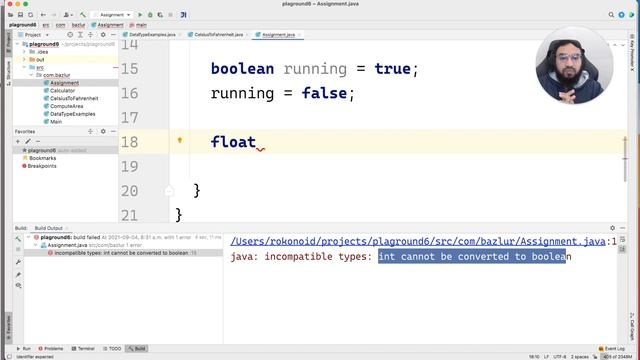
Task: Click the Debug bug icon in the toolbar
Action: (150, 15)
